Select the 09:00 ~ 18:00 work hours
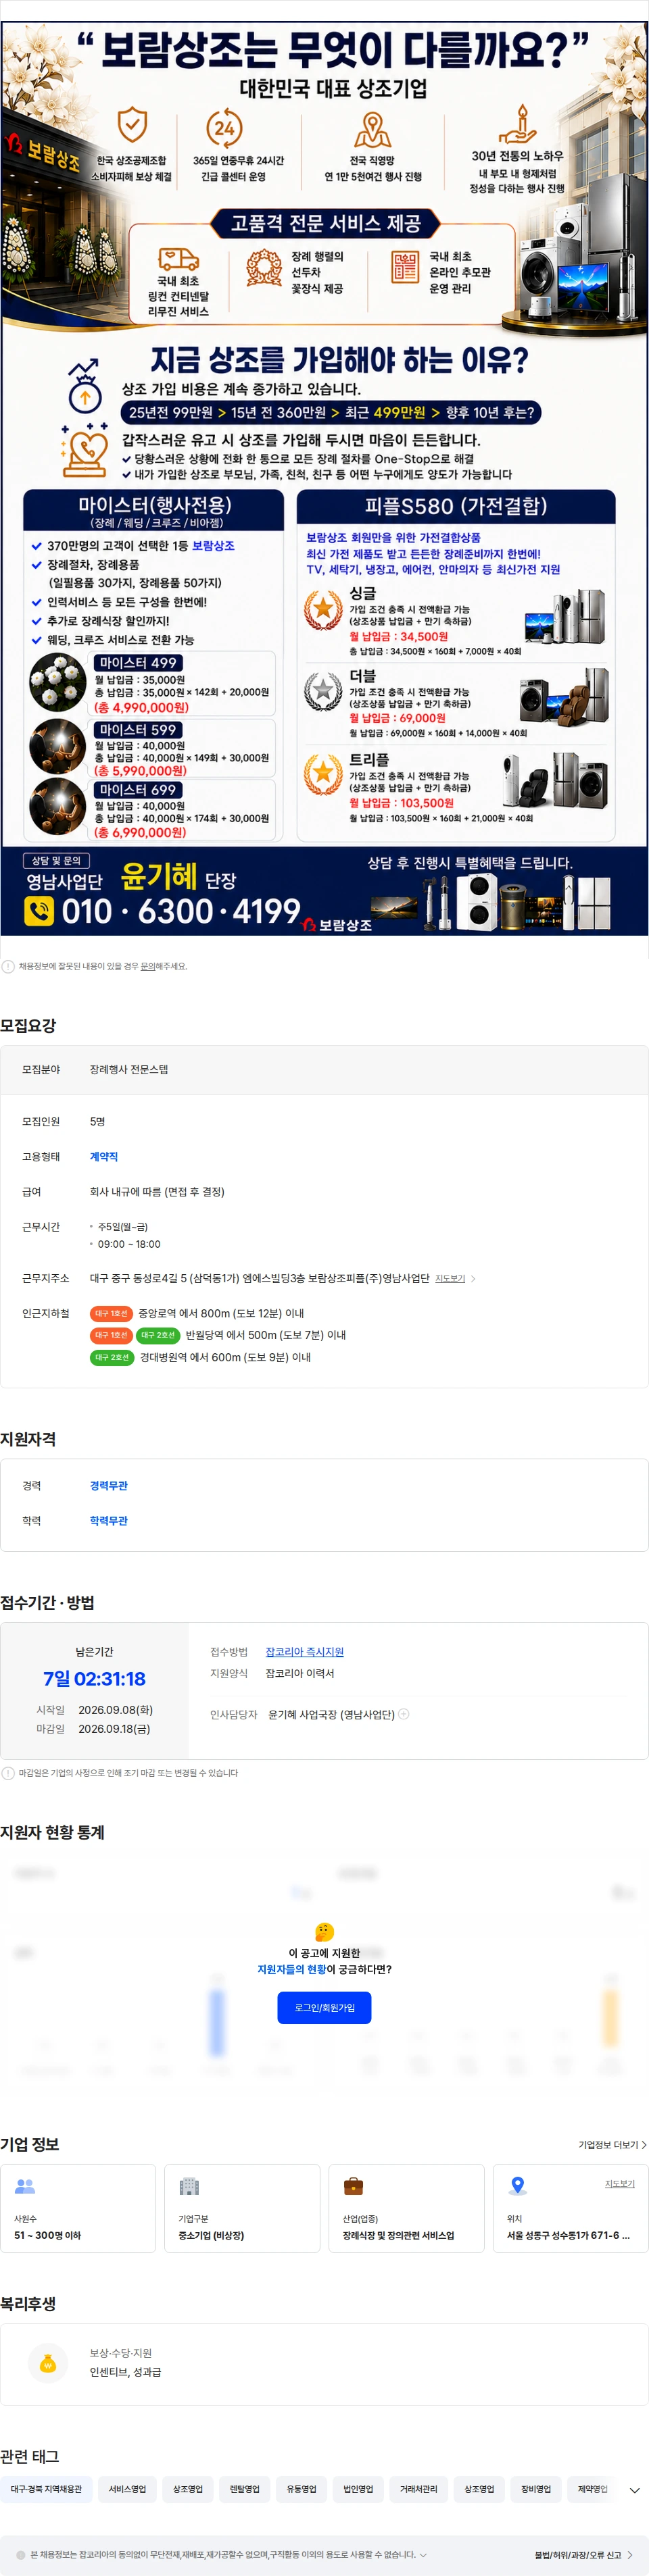This screenshot has width=649, height=2576. coord(129,1244)
